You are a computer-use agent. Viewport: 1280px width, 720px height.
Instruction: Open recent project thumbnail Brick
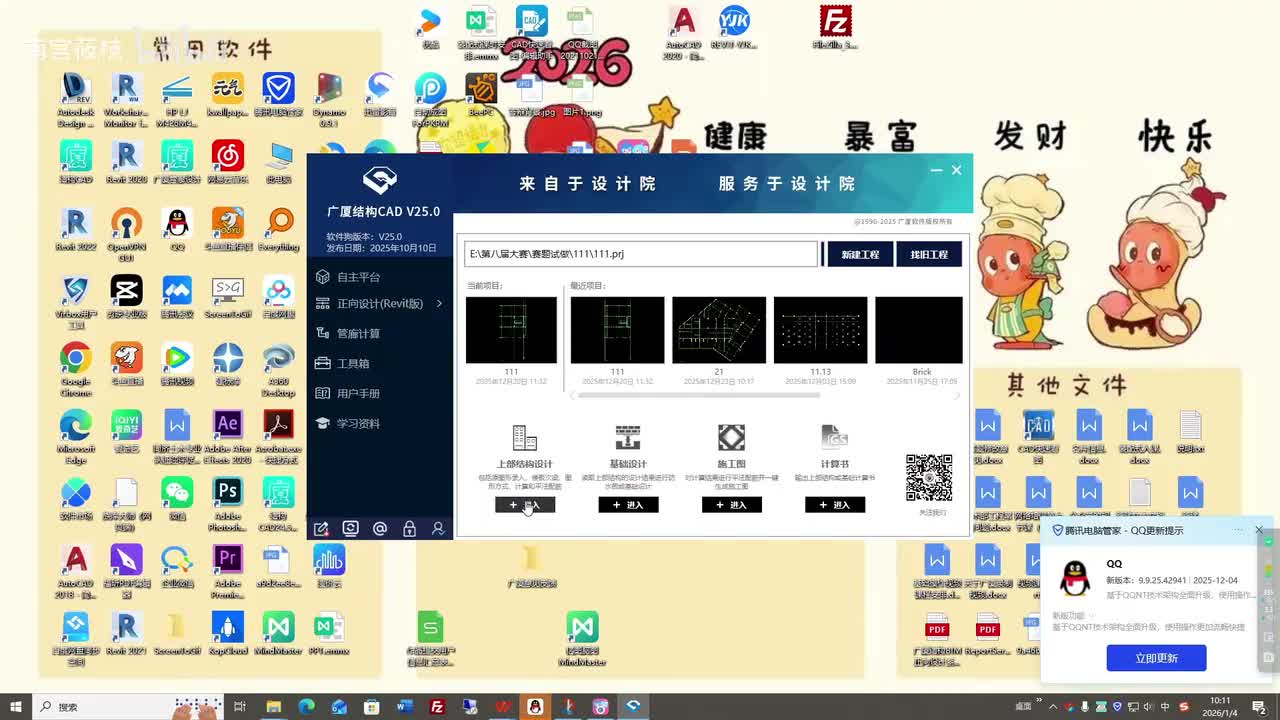(x=919, y=330)
